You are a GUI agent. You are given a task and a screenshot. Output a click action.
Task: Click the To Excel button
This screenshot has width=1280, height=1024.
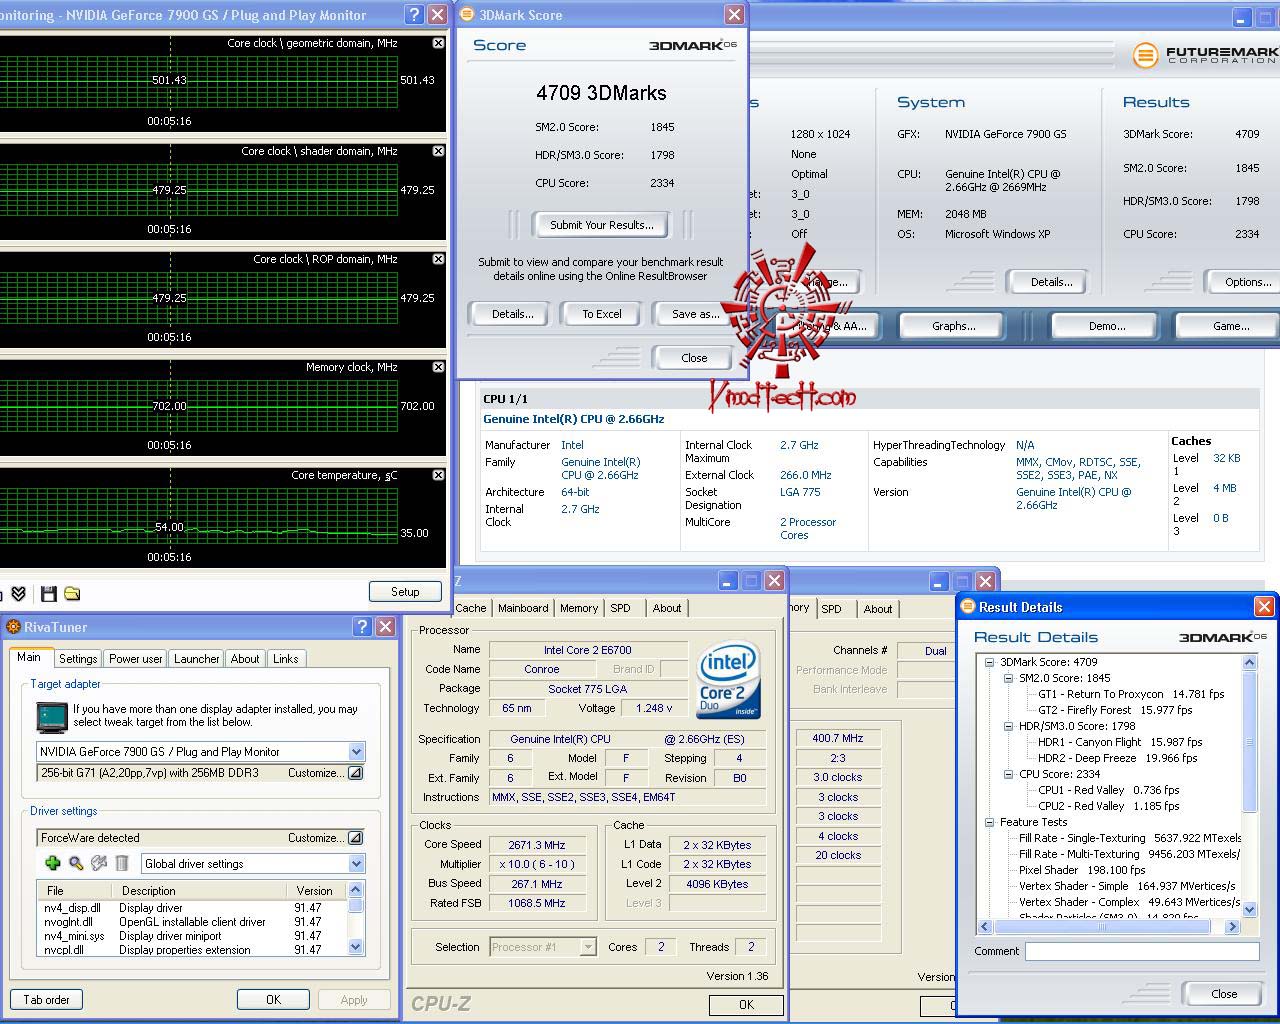click(602, 314)
